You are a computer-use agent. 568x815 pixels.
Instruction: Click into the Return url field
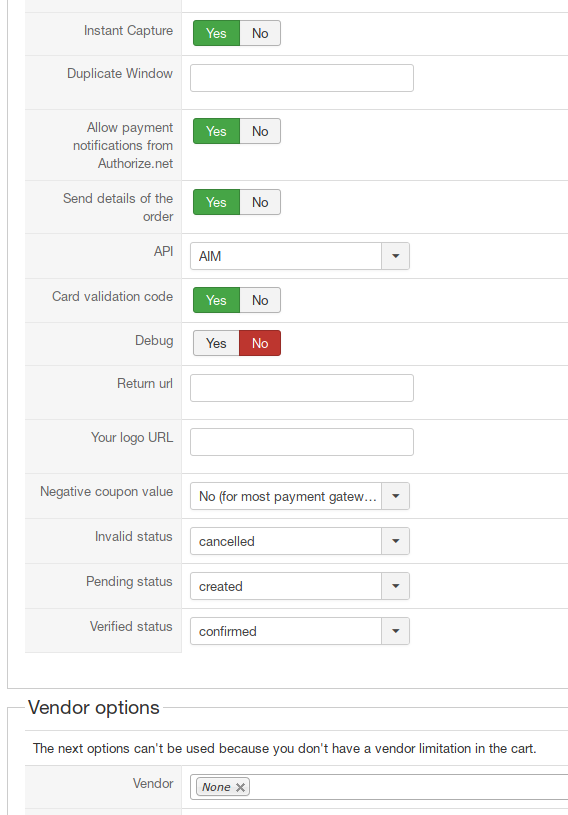click(302, 388)
